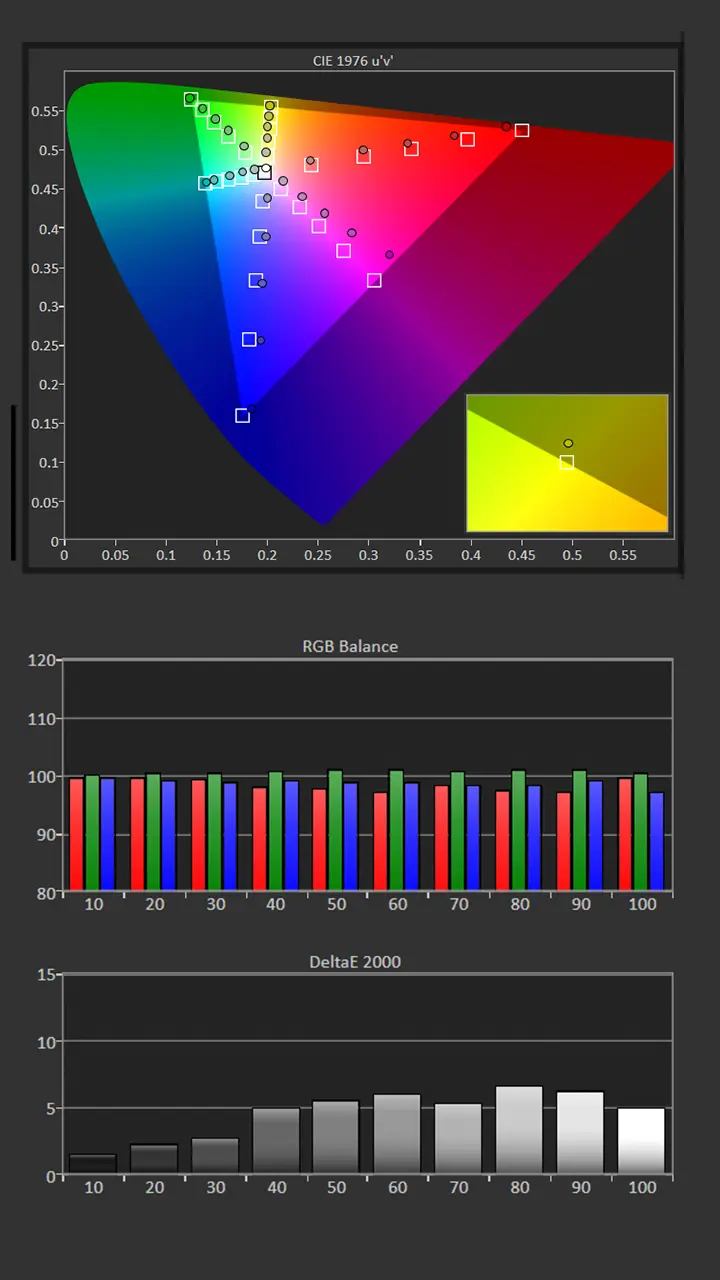
Task: Click the DeltaE bar for 20 percent
Action: pyautogui.click(x=154, y=1159)
